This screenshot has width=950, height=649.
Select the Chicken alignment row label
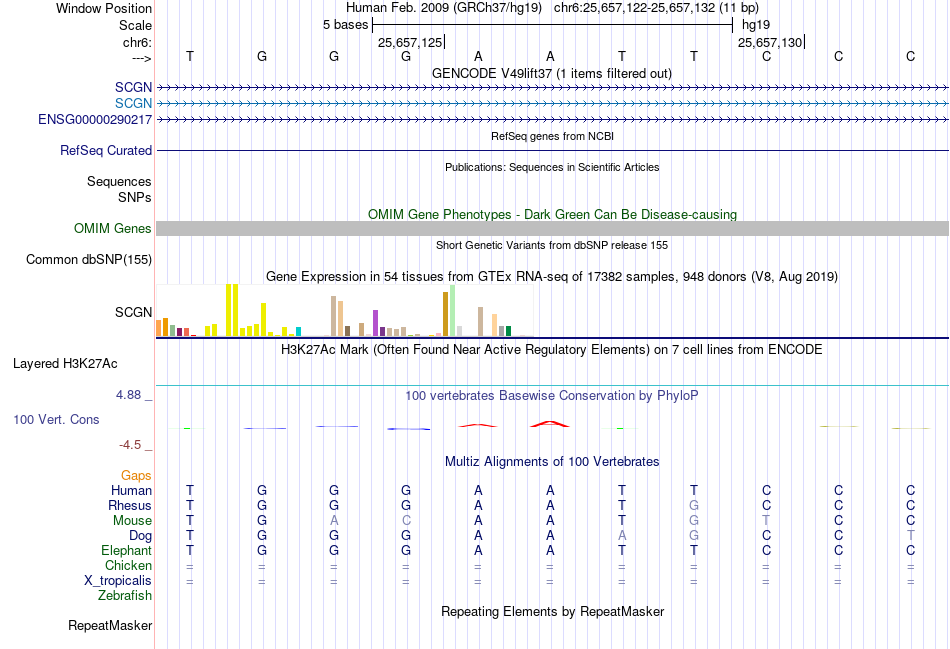(x=128, y=565)
